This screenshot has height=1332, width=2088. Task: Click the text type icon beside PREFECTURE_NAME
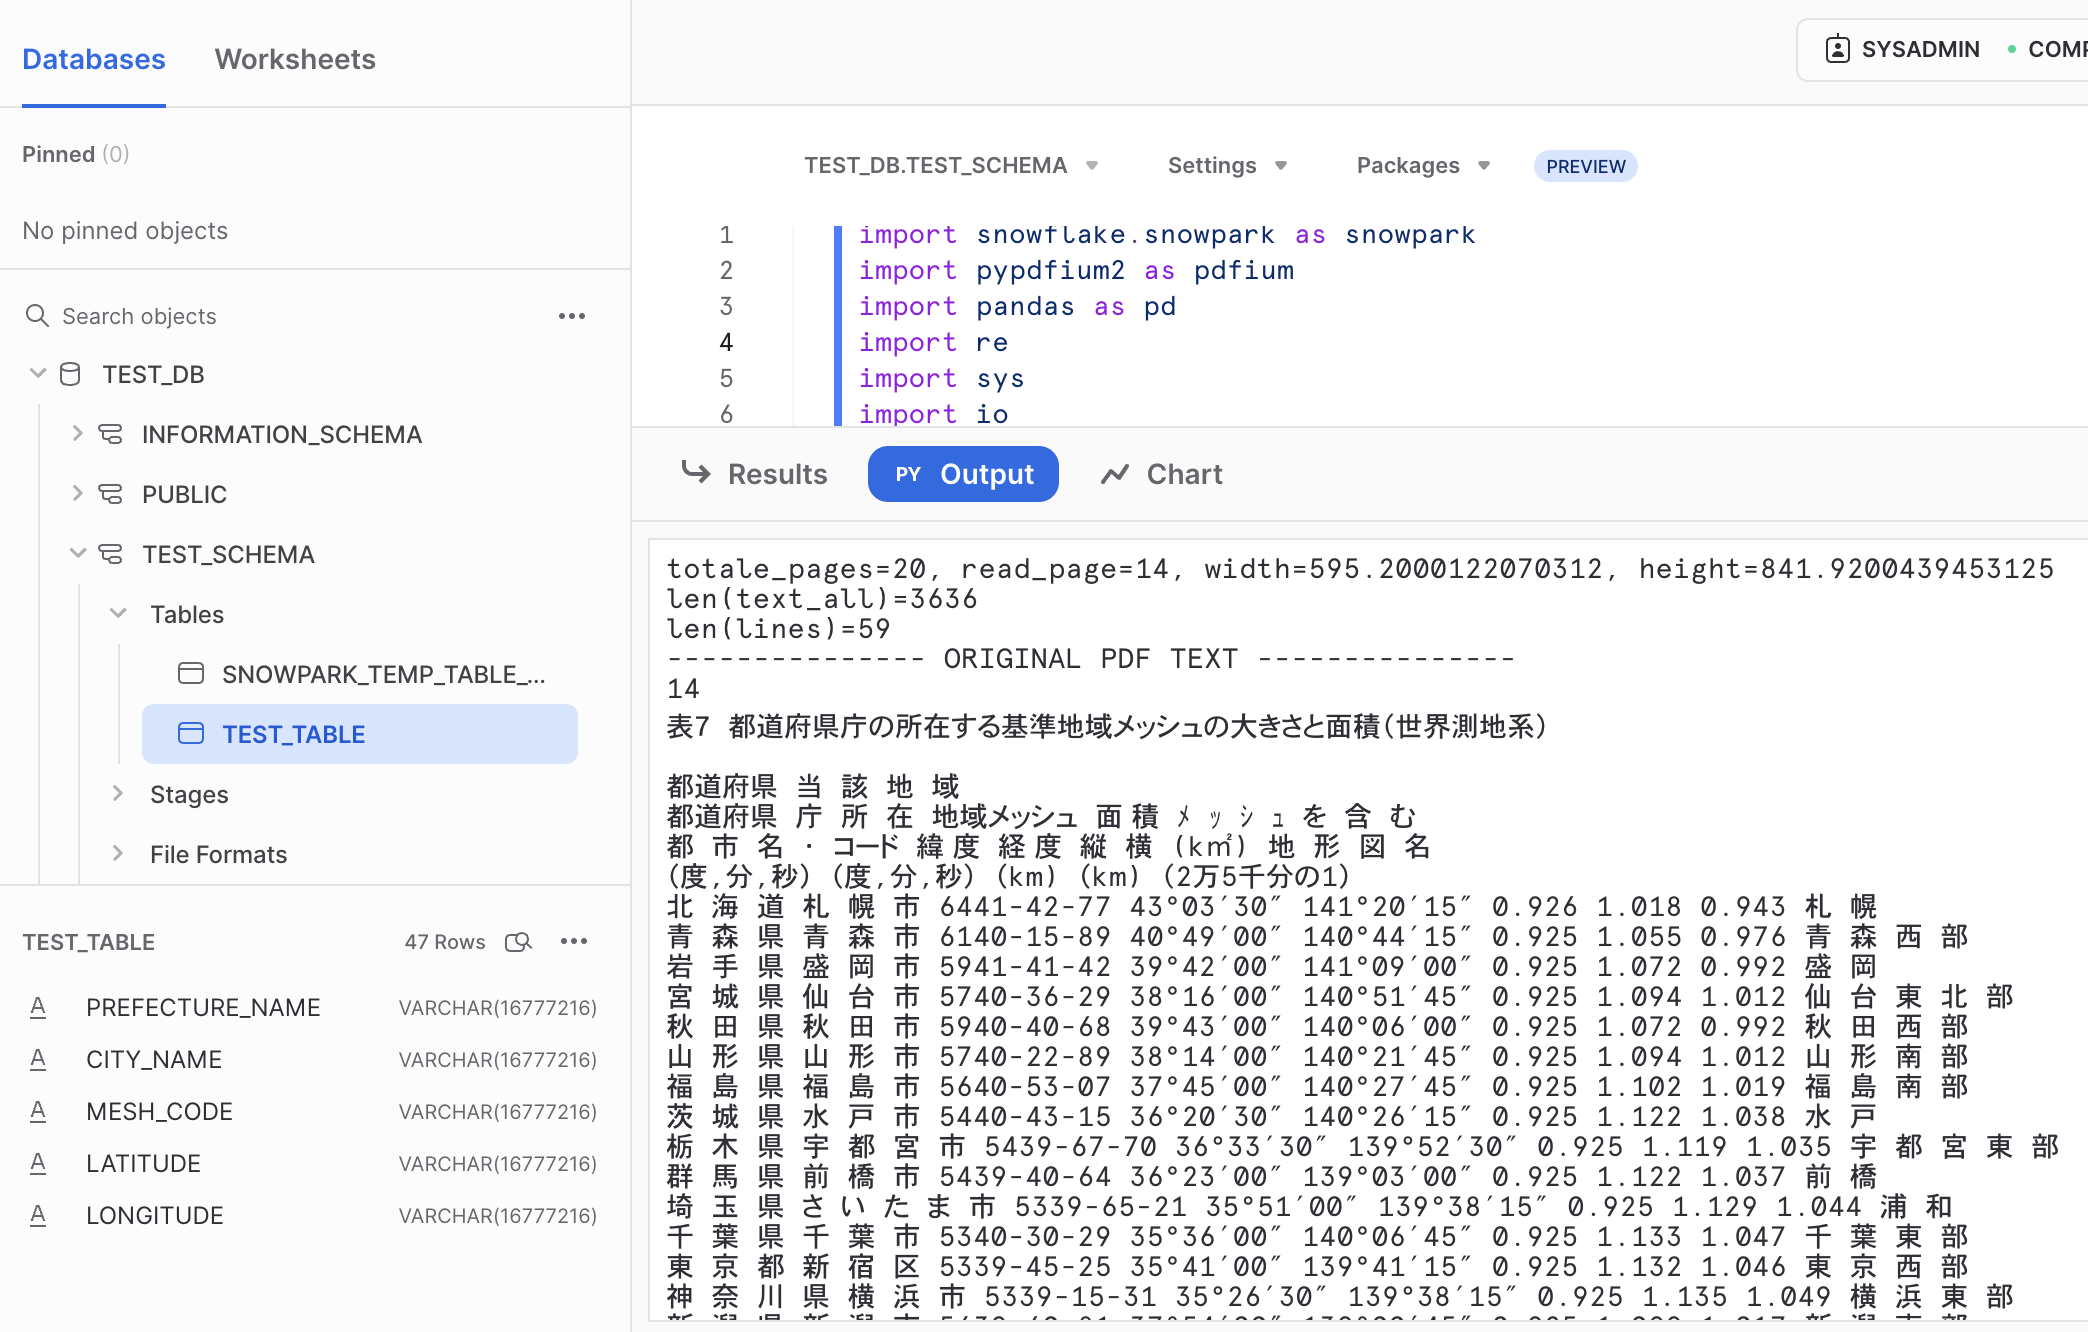(x=38, y=1007)
